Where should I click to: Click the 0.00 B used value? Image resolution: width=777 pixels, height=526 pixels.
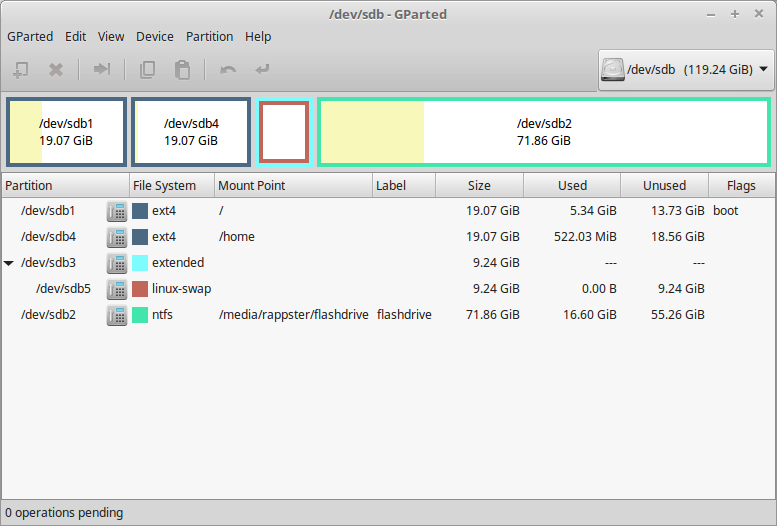point(599,289)
